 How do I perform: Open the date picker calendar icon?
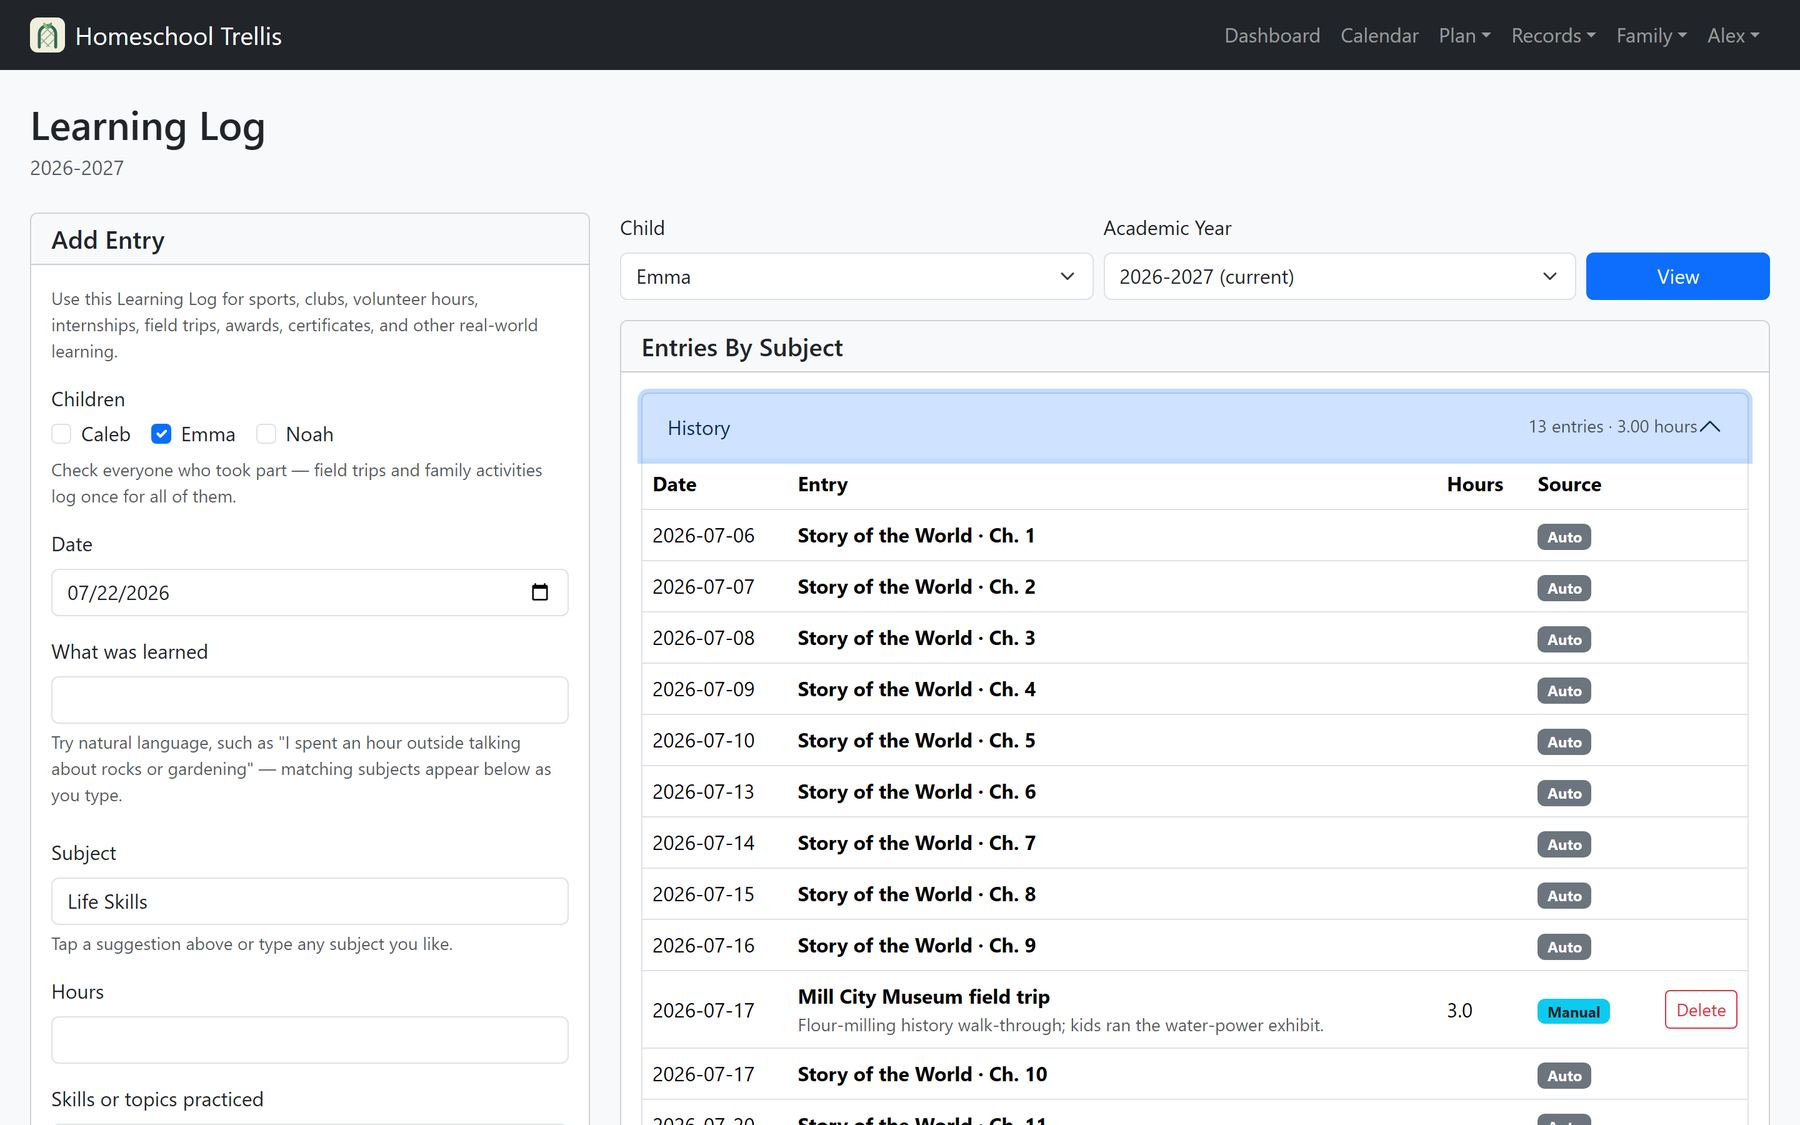point(540,592)
